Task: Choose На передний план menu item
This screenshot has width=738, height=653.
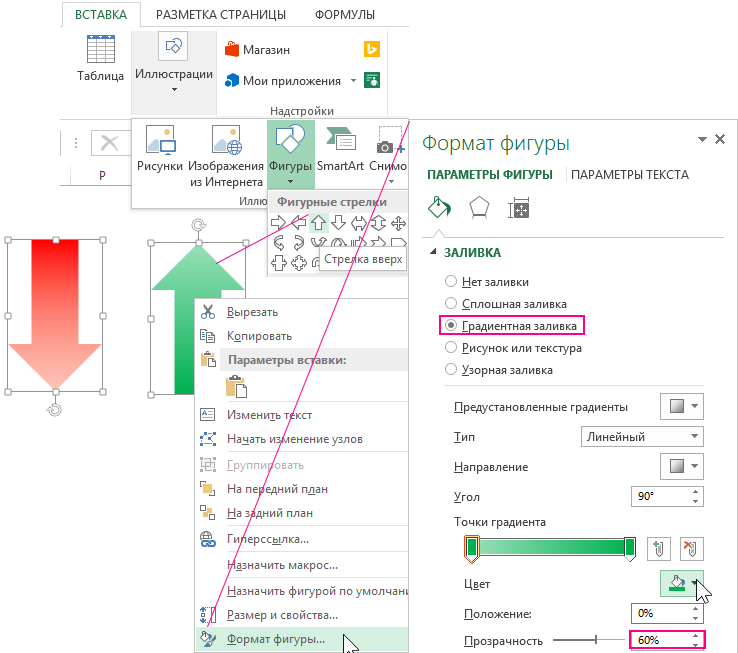Action: (x=301, y=489)
